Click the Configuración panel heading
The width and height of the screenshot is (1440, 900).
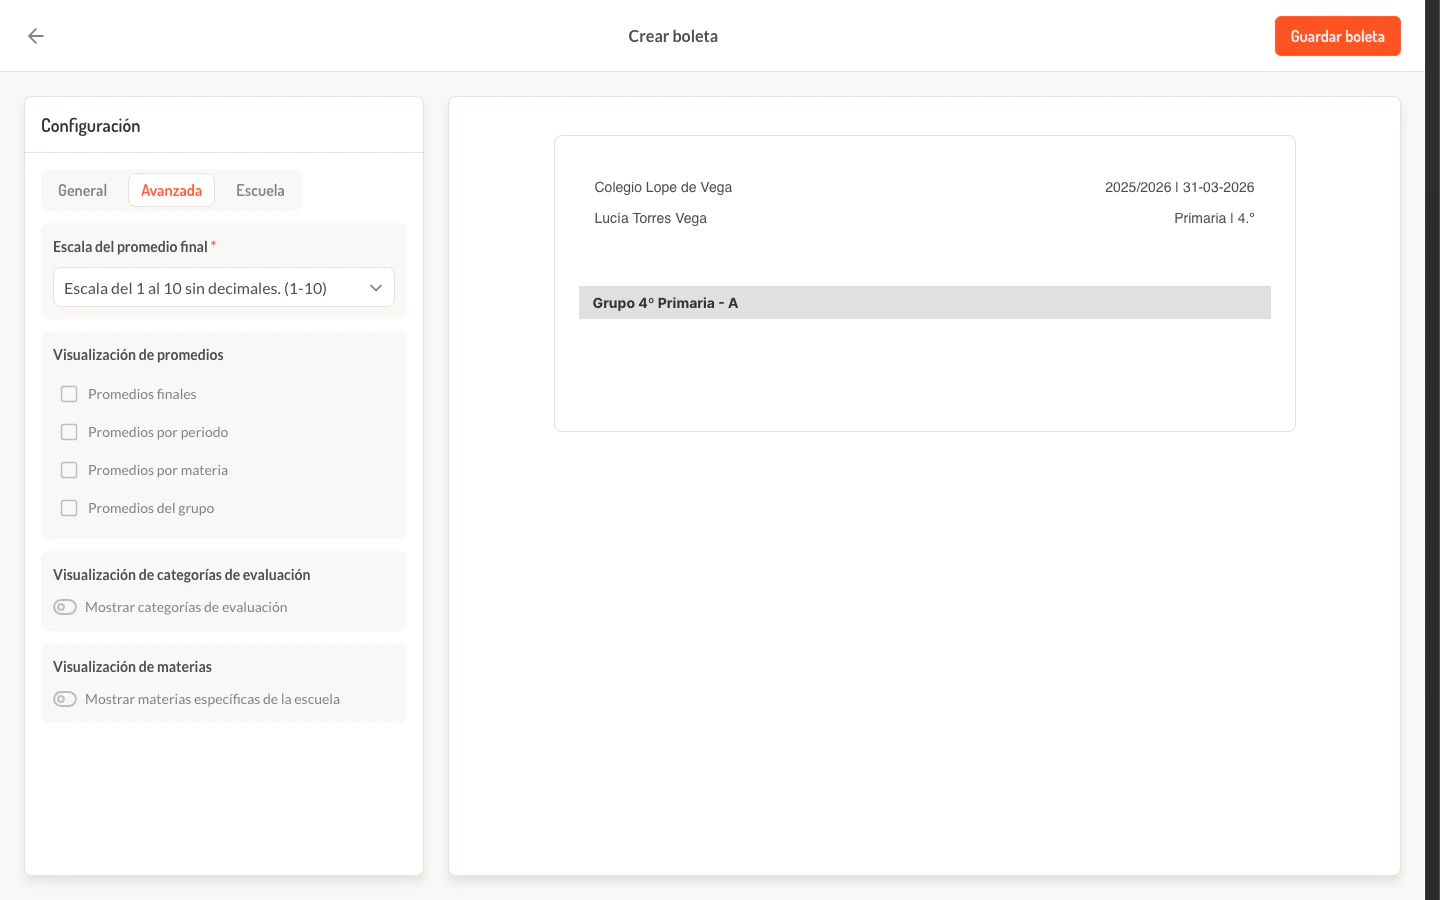coord(90,126)
